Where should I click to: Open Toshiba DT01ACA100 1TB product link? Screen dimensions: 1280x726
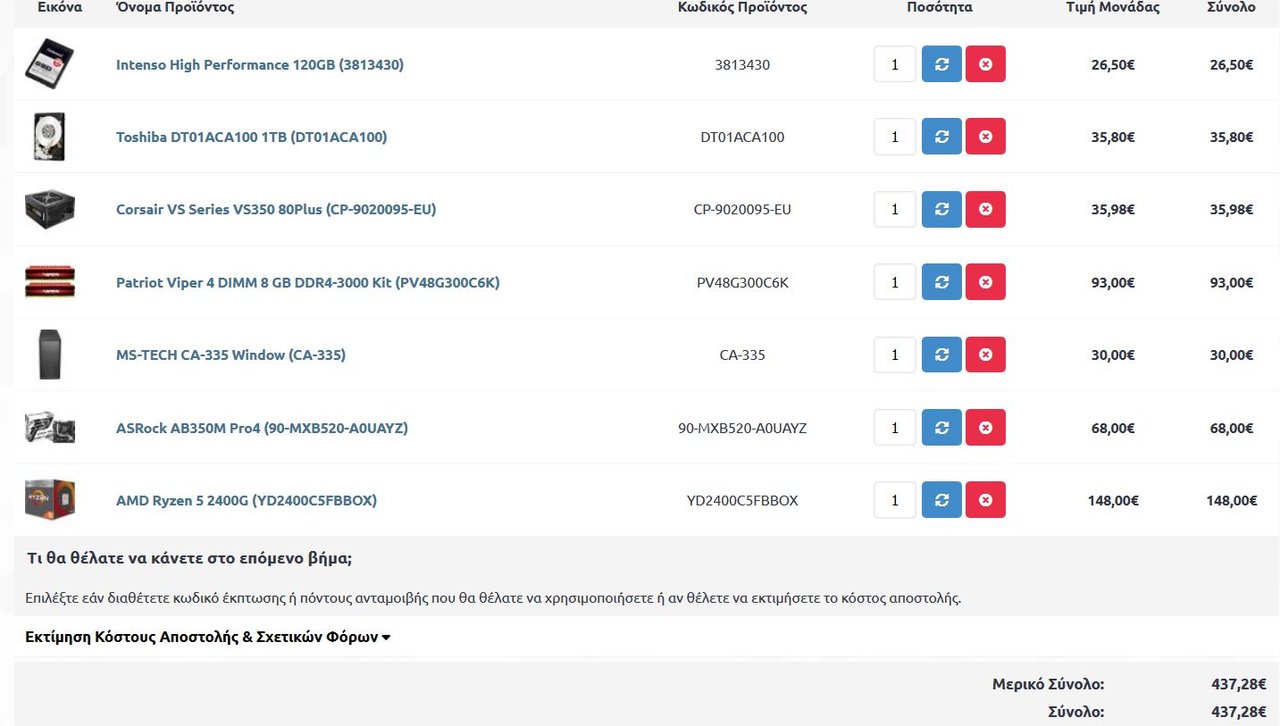pyautogui.click(x=251, y=137)
